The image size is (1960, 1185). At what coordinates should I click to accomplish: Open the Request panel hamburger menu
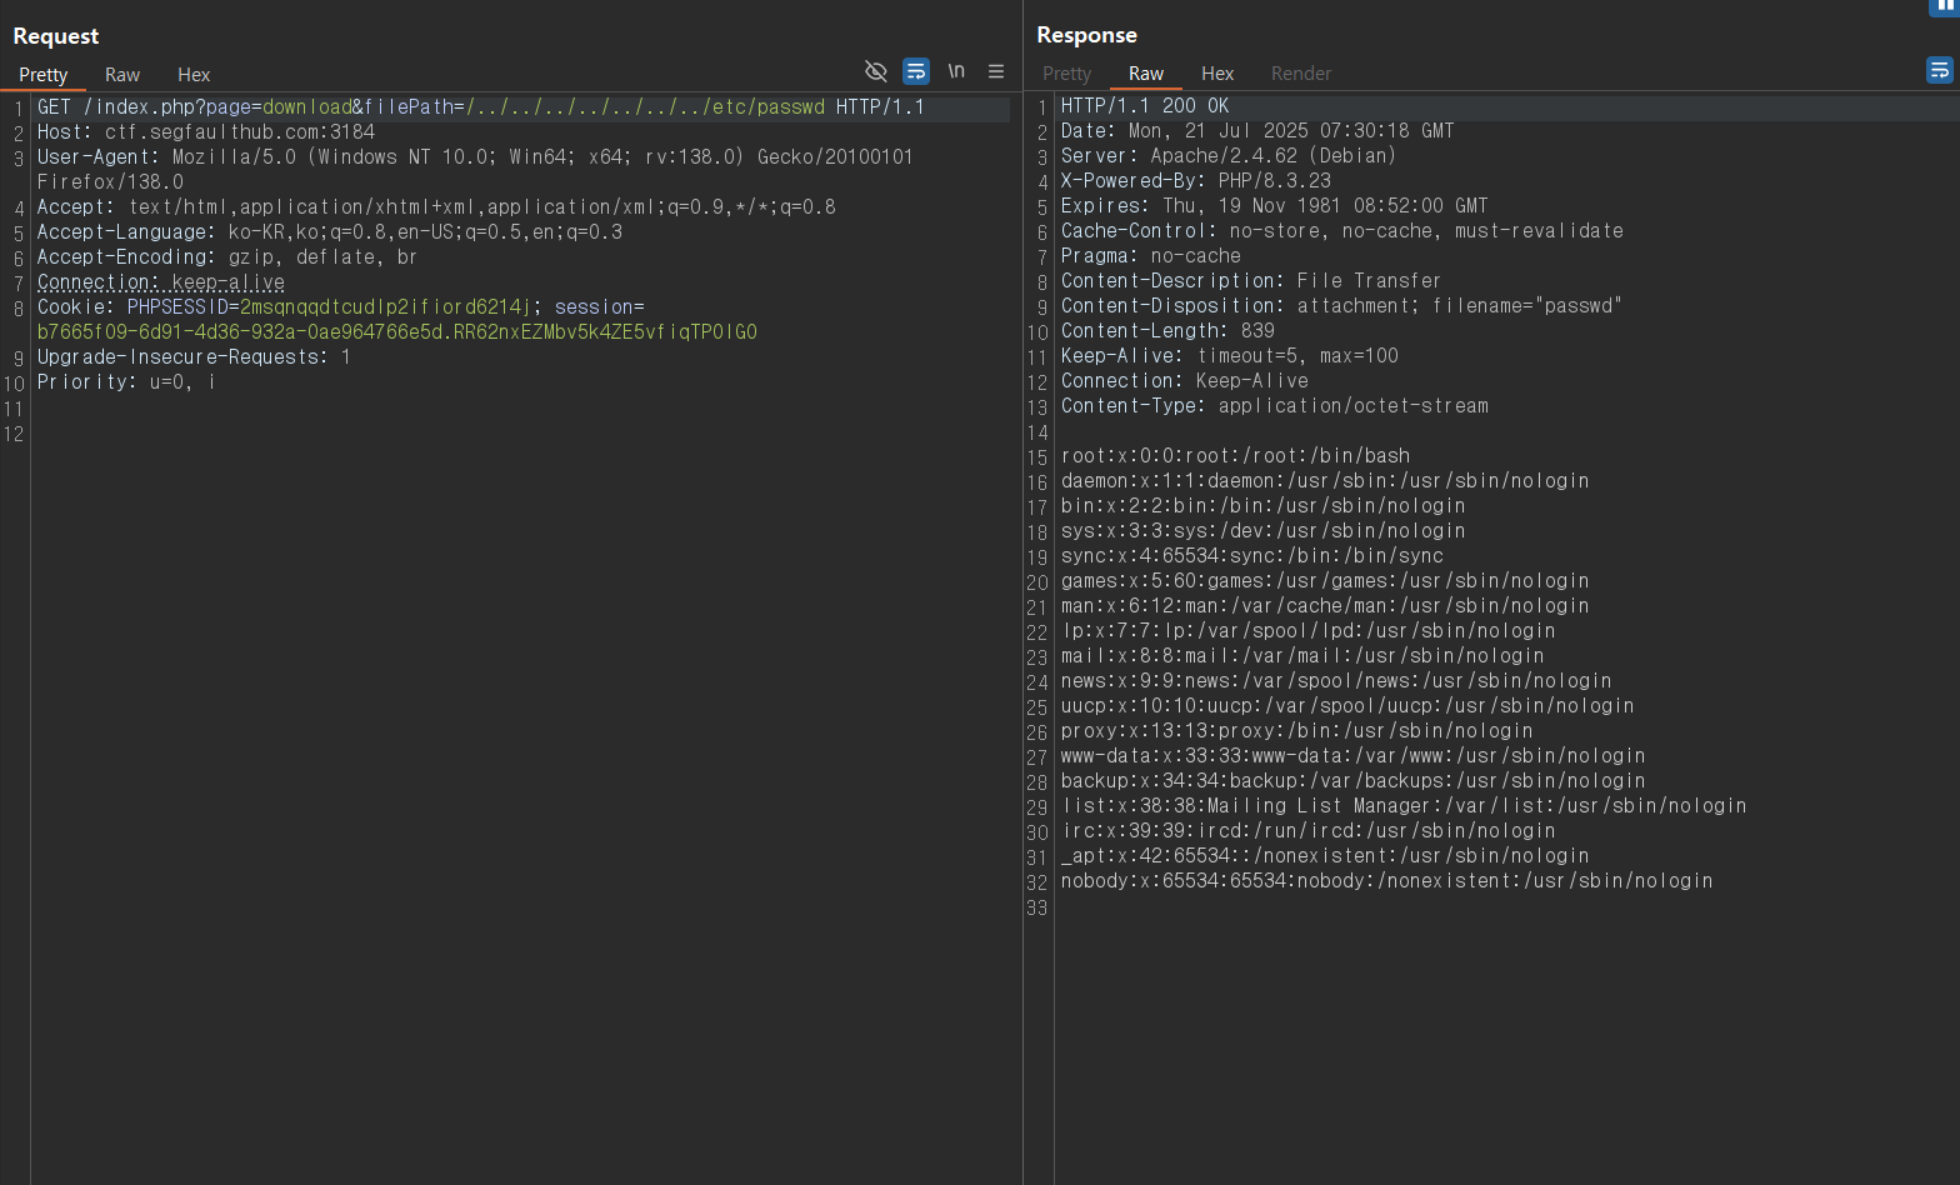tap(996, 71)
